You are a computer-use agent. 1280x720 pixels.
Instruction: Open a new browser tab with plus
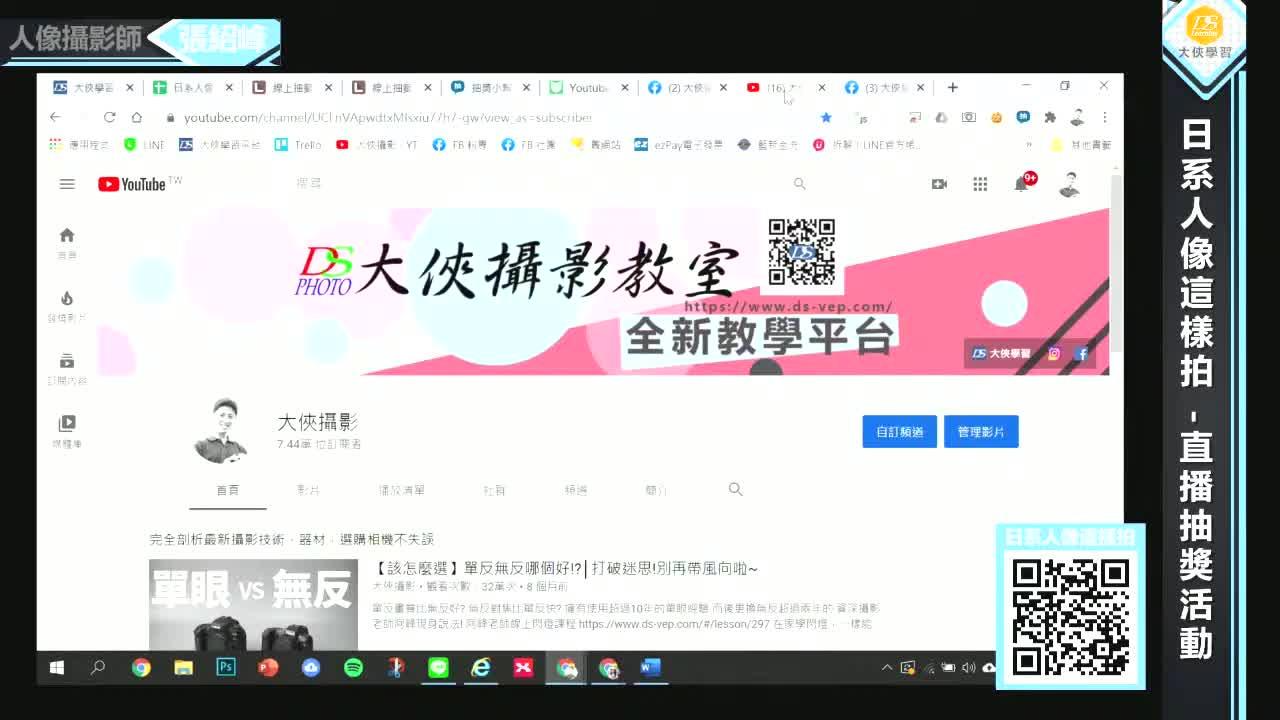(952, 87)
